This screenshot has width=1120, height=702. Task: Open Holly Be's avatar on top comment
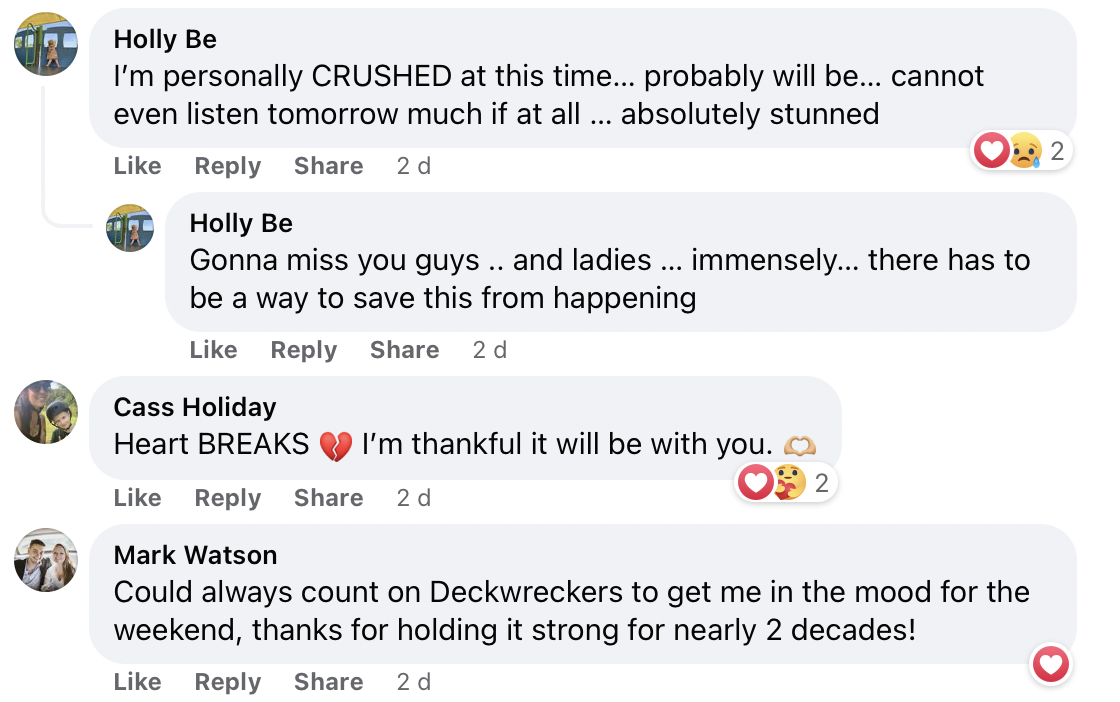46,44
